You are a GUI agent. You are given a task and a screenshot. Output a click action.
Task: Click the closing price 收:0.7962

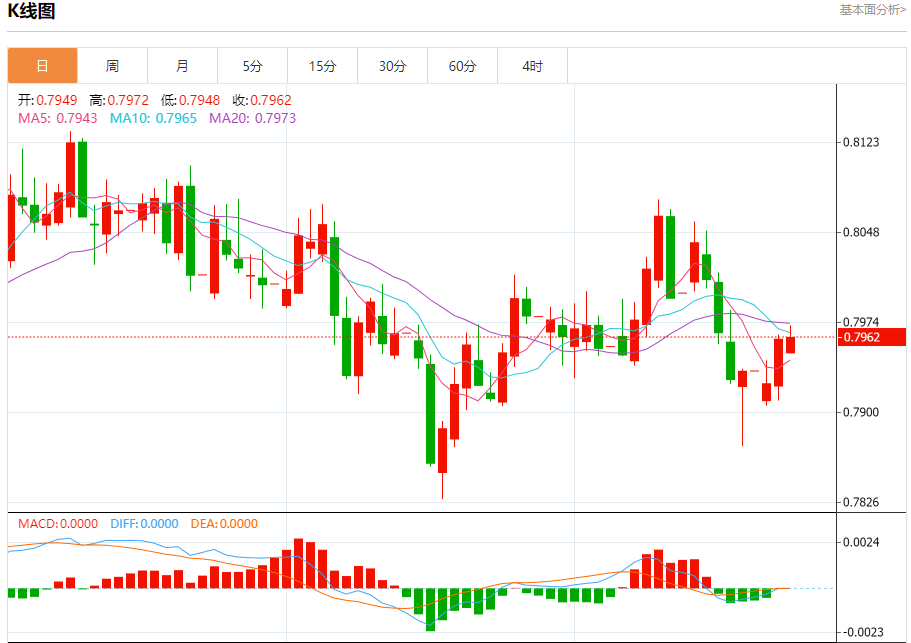click(x=262, y=100)
